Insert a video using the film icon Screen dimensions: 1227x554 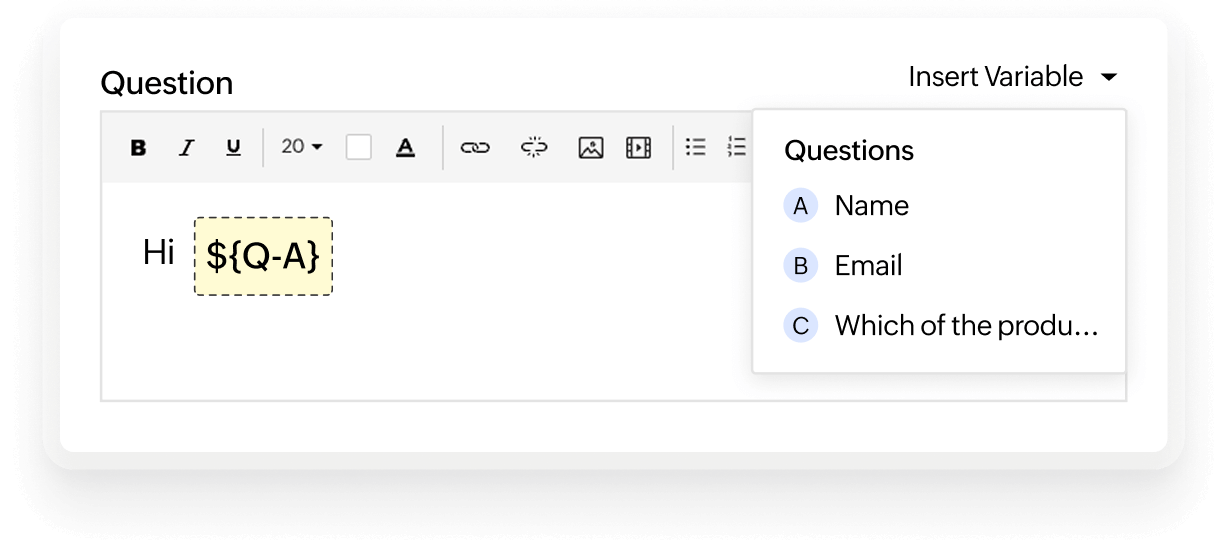(x=638, y=148)
